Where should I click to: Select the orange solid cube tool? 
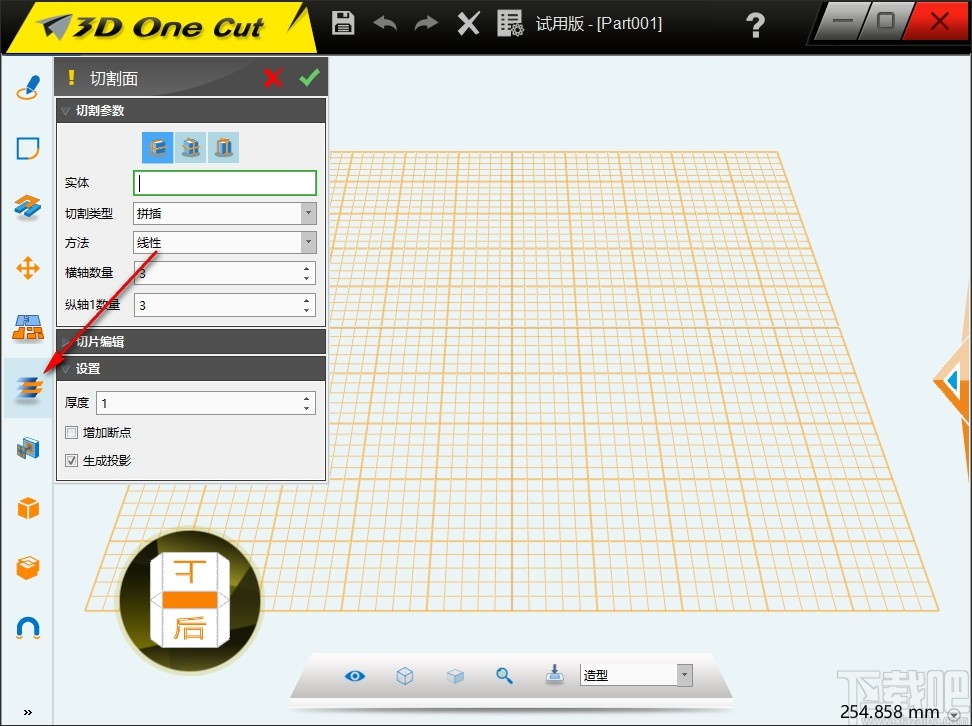coord(28,508)
